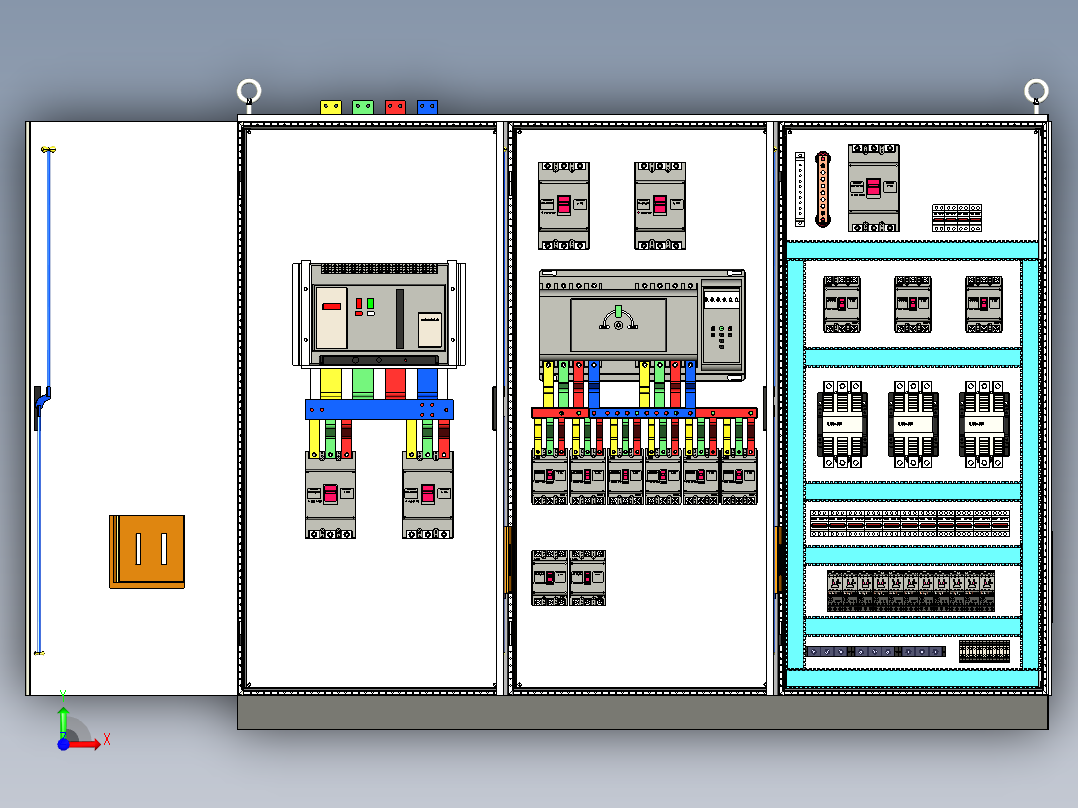Select the red and white fuse terminal row

(x=910, y=523)
